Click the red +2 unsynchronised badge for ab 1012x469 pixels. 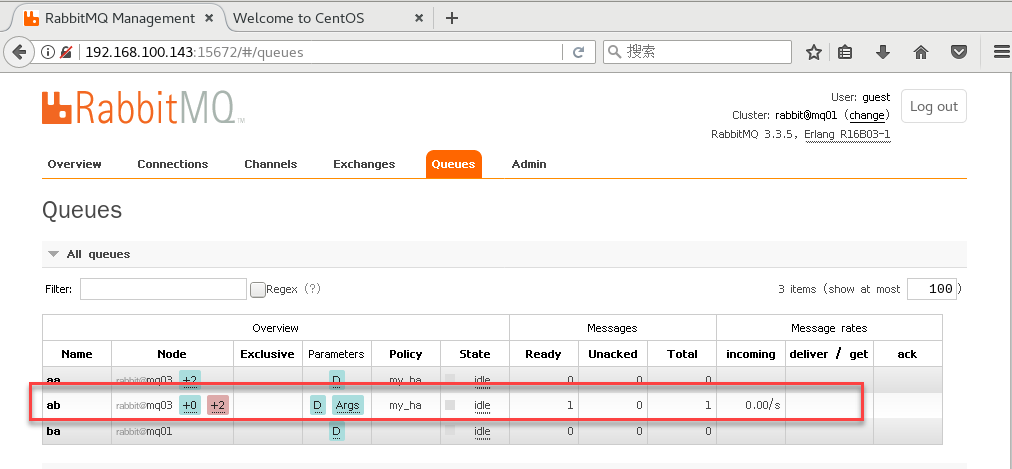(x=218, y=406)
